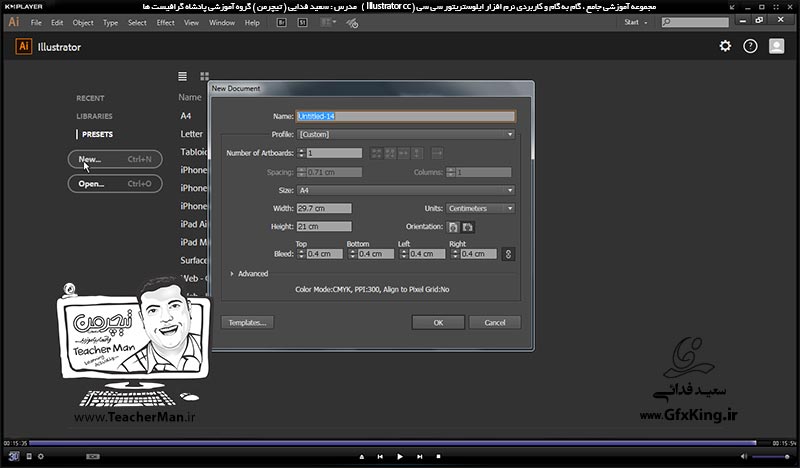
Task: Click OK in New Document dialog
Action: [x=438, y=323]
